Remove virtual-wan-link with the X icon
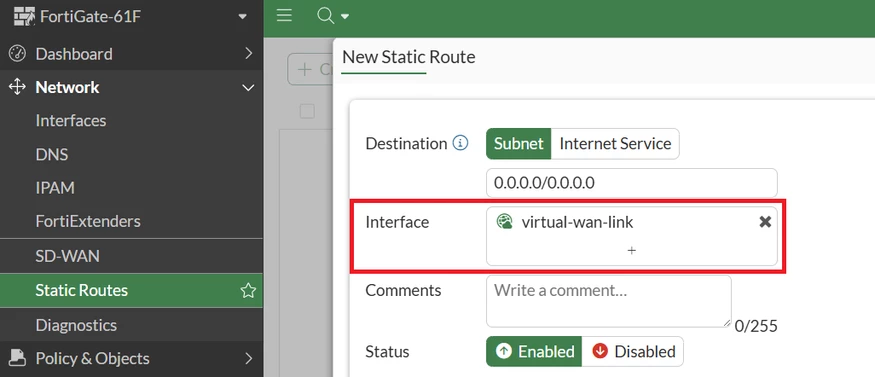Image resolution: width=875 pixels, height=377 pixels. (765, 222)
